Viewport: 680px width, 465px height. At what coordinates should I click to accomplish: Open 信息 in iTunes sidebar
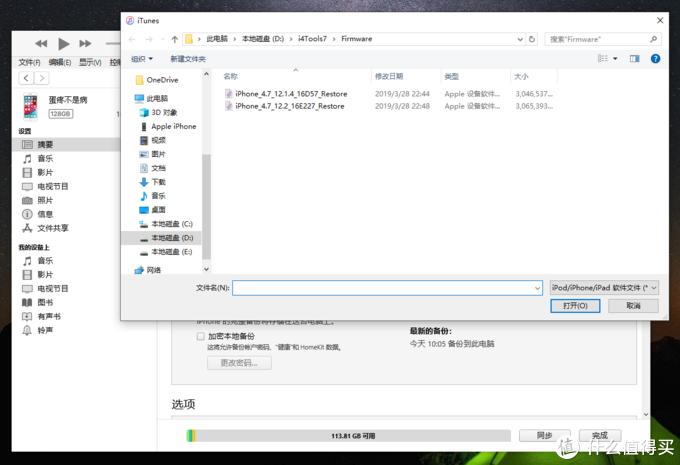point(45,214)
